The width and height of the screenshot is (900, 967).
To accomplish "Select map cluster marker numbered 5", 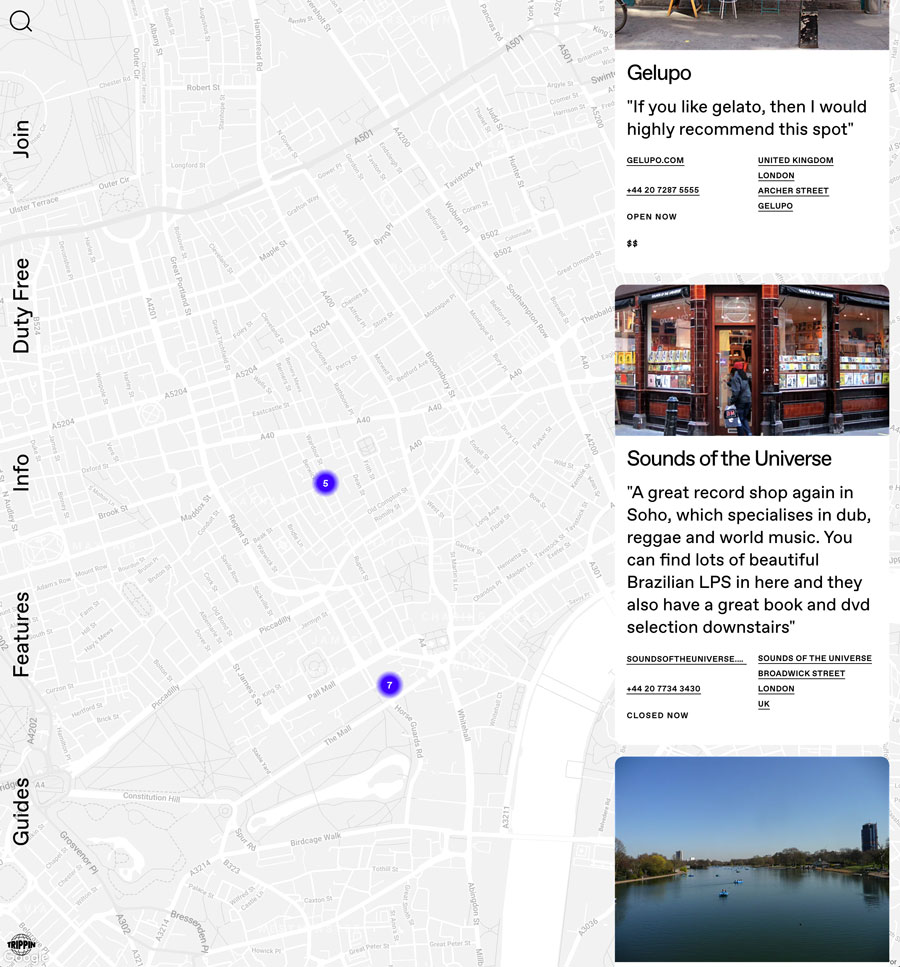I will [x=326, y=483].
